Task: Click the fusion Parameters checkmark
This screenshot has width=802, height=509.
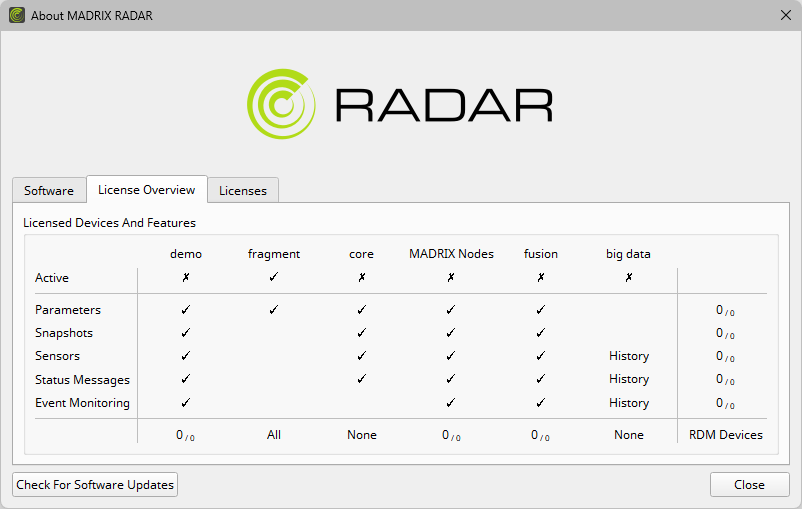Action: (x=541, y=309)
